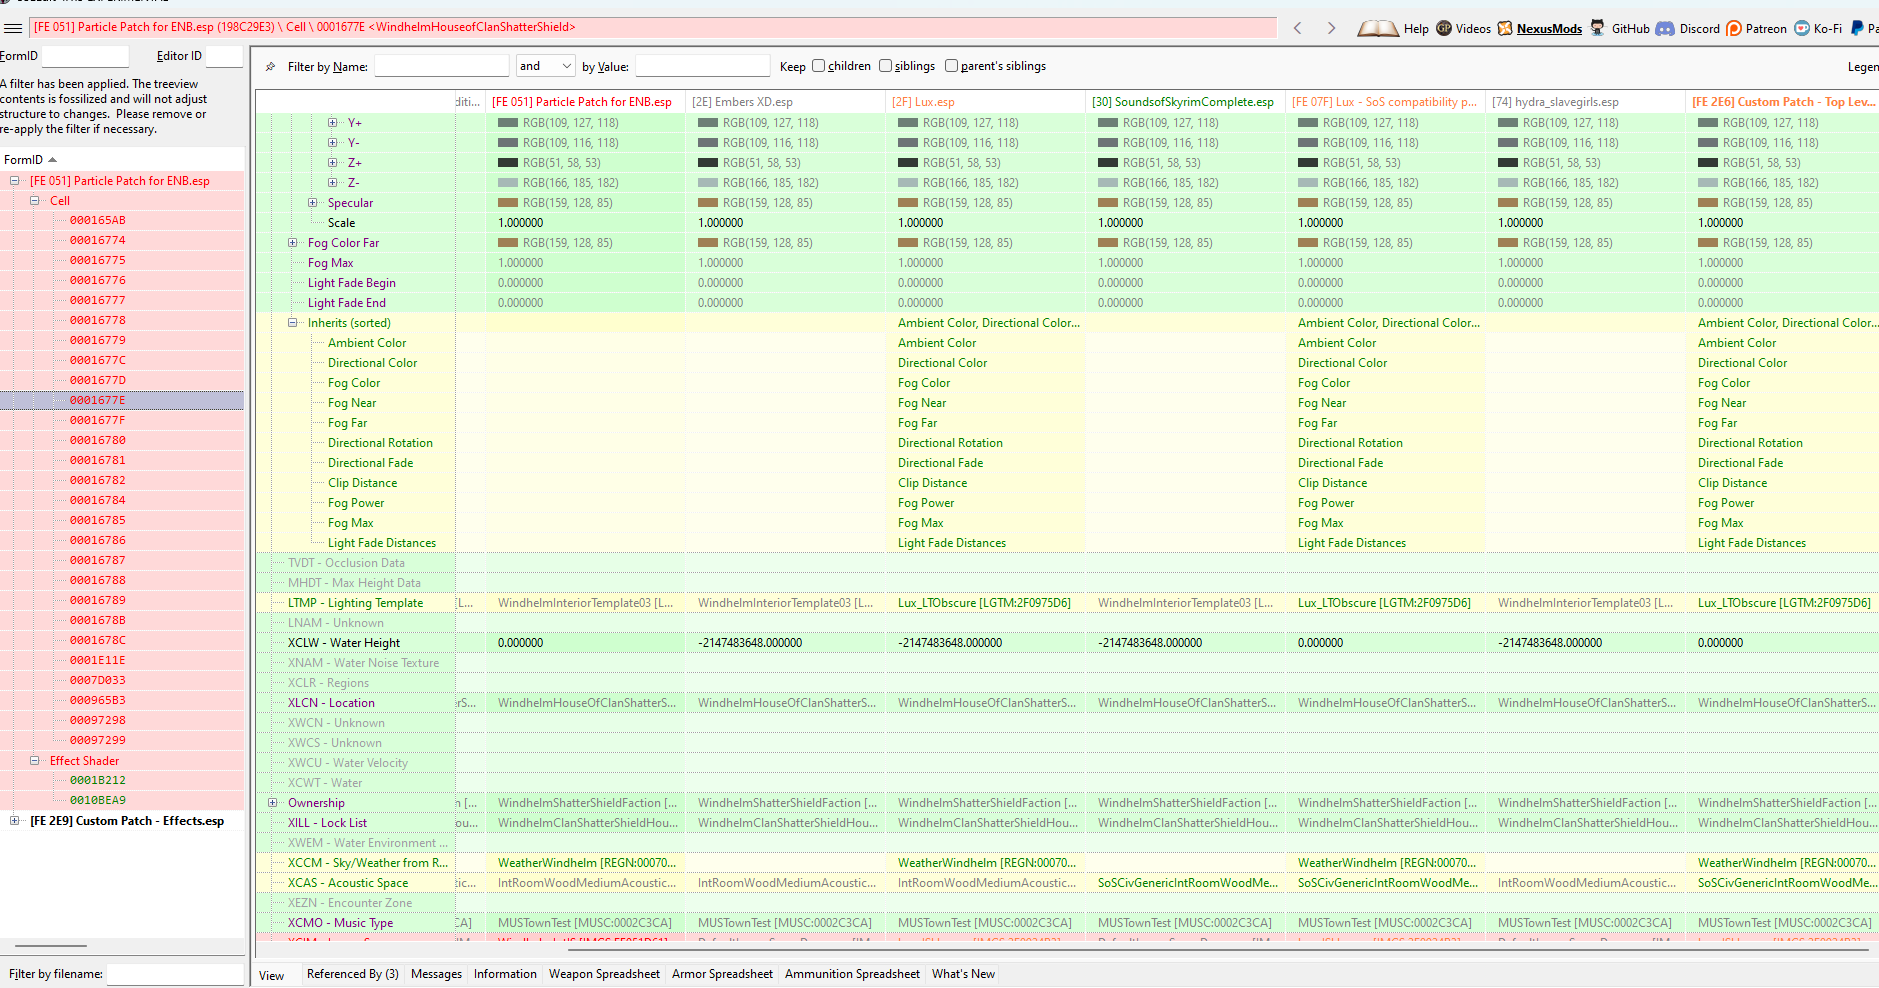Switch to the Weapon Spreadsheet tab
Viewport: 1879px width, 988px height.
[604, 974]
